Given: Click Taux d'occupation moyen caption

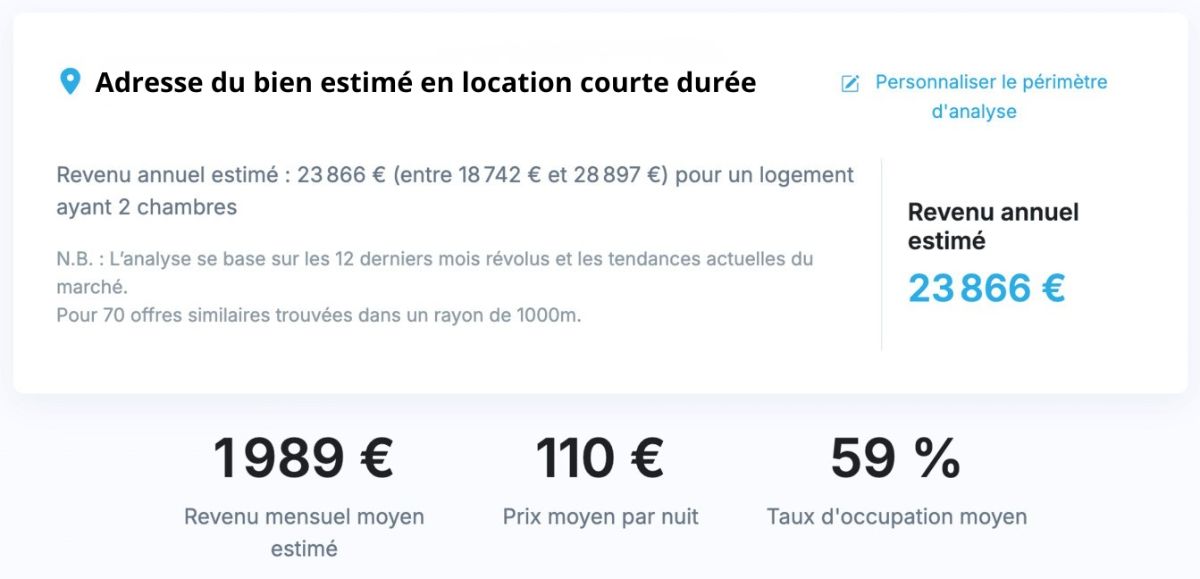Looking at the screenshot, I should [896, 517].
